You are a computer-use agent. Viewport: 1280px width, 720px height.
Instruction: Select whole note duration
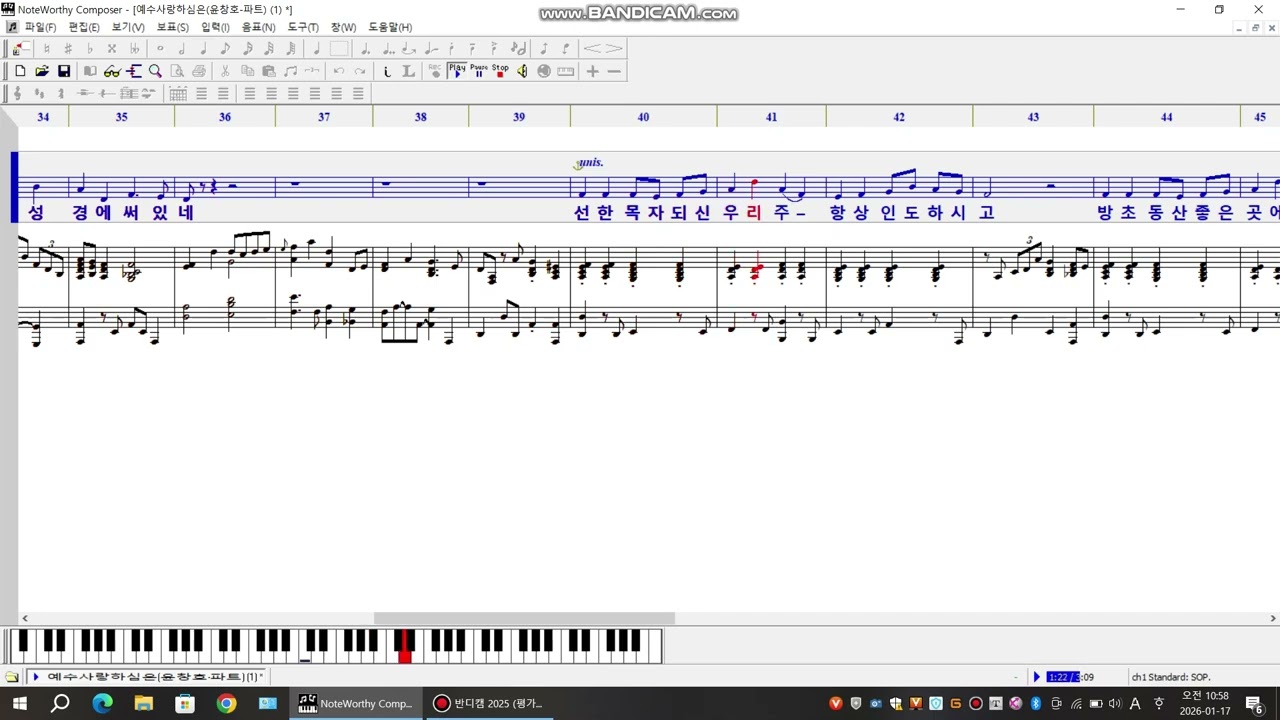pos(160,48)
